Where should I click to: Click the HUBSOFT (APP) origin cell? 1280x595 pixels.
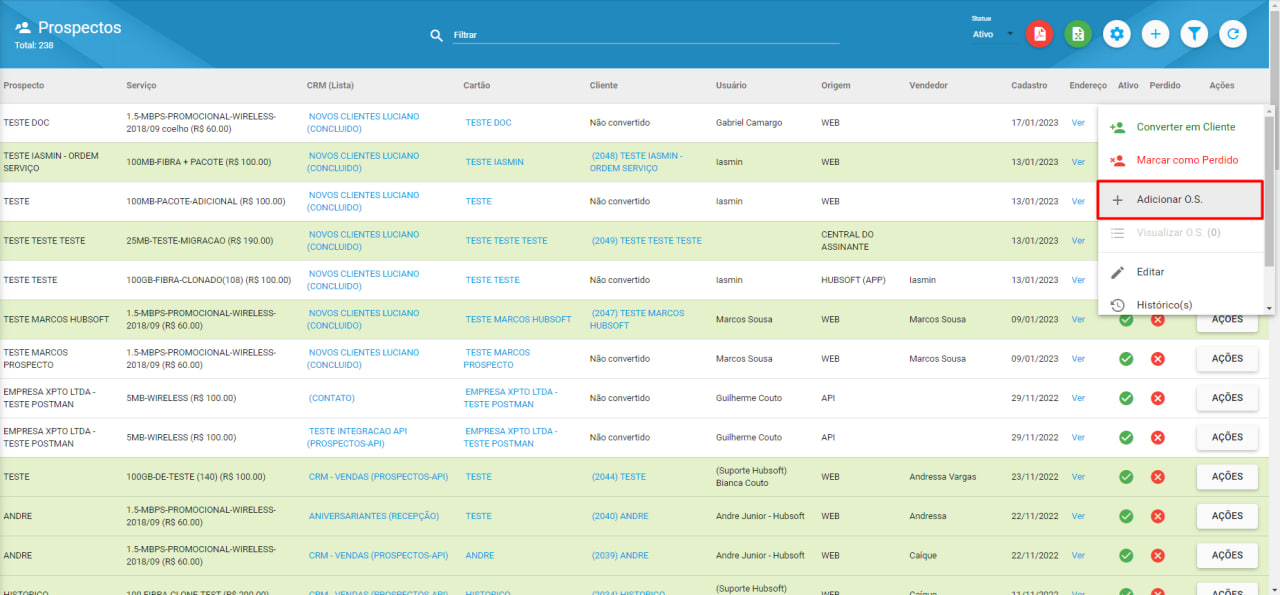point(853,280)
